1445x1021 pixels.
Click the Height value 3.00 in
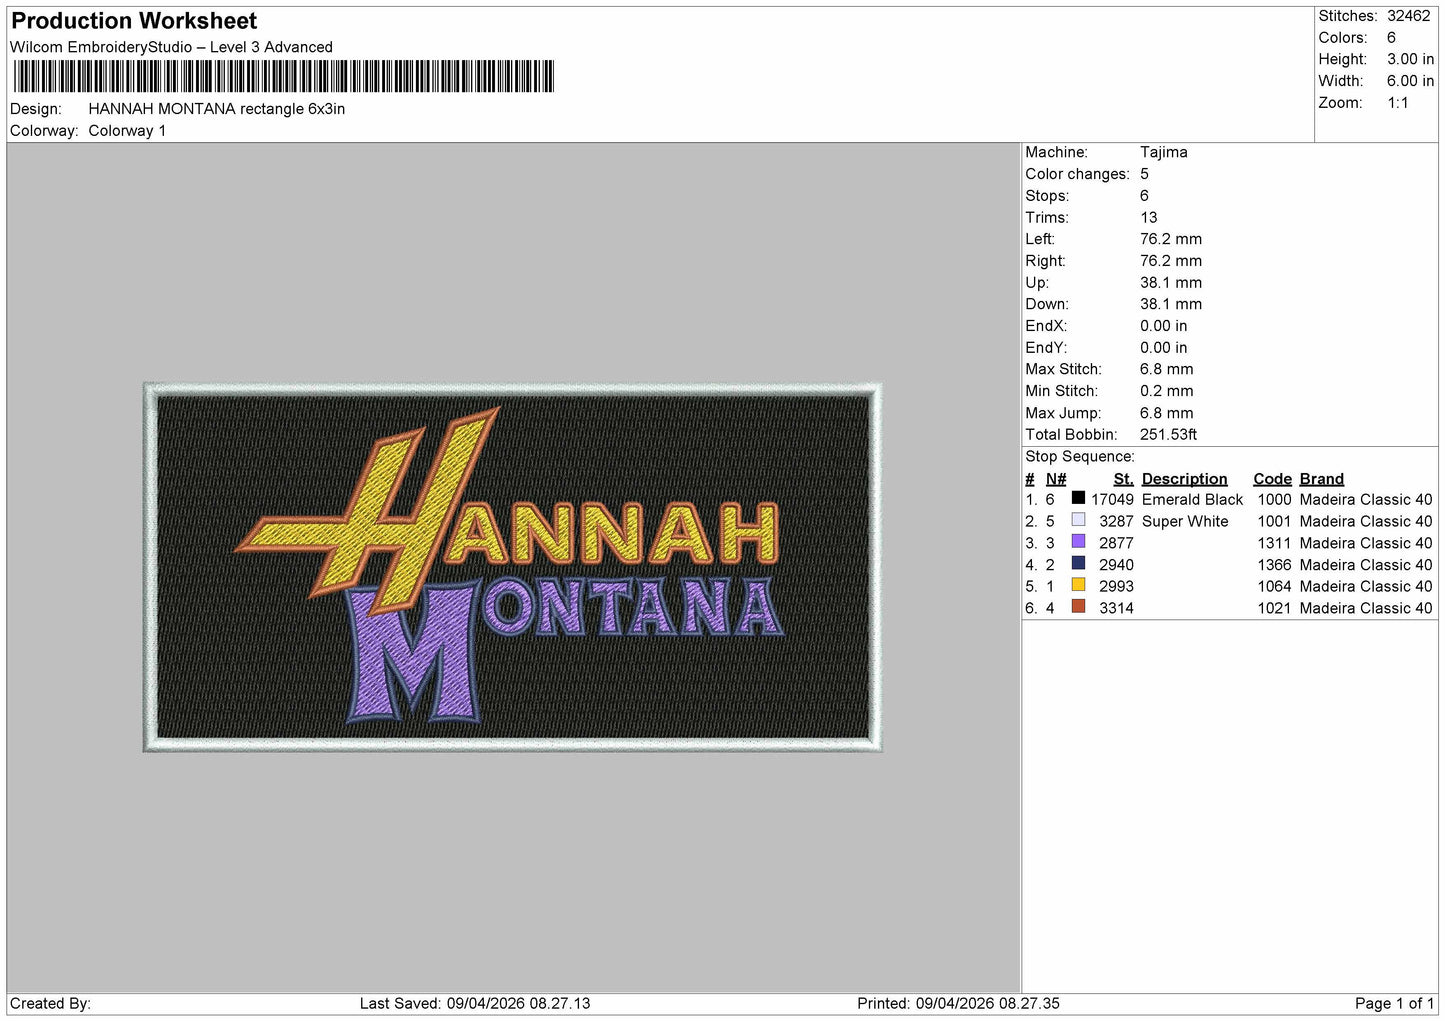tap(1410, 59)
